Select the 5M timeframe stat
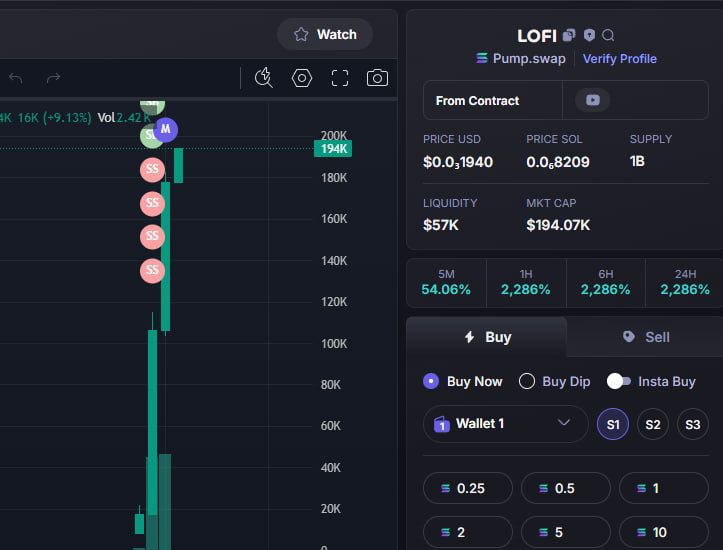 tap(446, 283)
